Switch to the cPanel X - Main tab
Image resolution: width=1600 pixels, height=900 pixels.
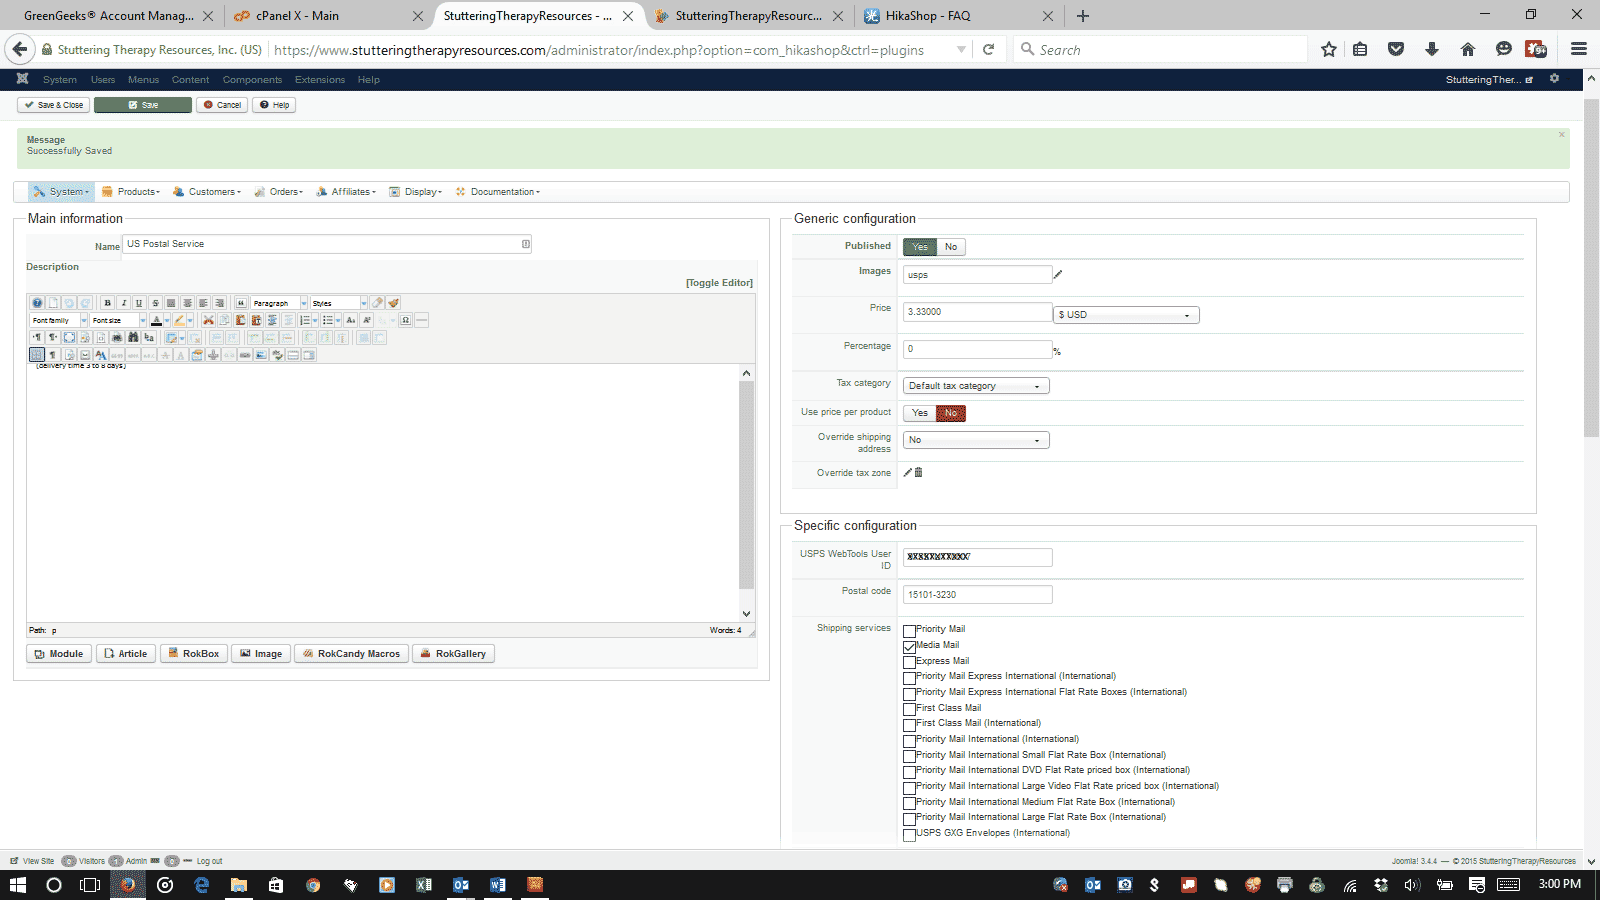click(328, 16)
